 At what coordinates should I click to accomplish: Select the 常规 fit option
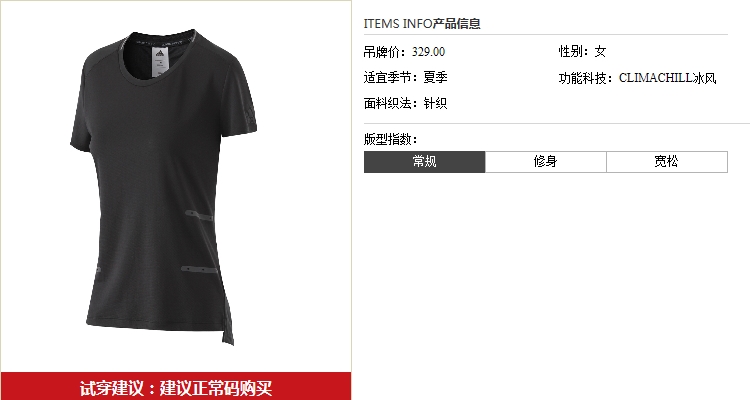coord(424,162)
